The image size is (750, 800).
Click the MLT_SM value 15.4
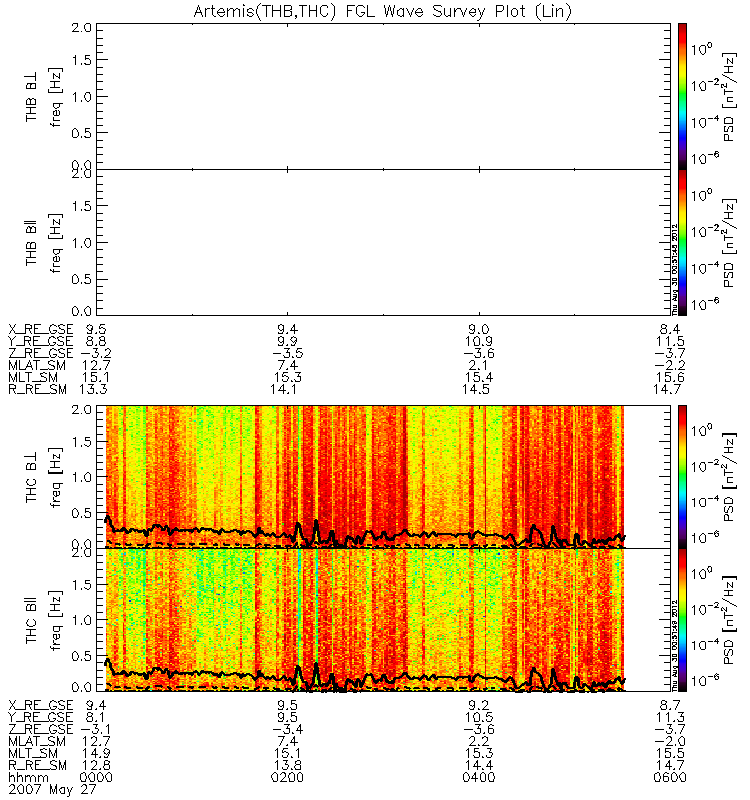click(x=479, y=378)
